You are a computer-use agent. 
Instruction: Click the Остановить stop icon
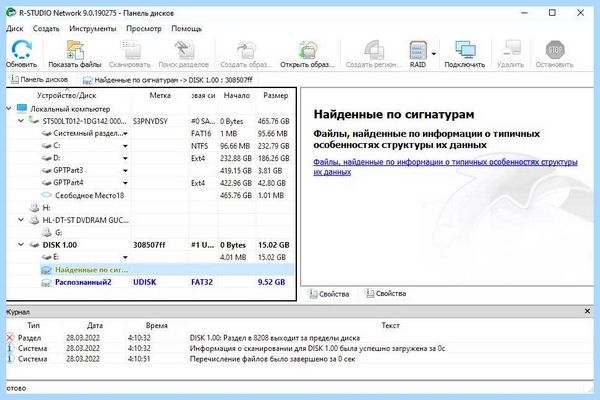554,50
